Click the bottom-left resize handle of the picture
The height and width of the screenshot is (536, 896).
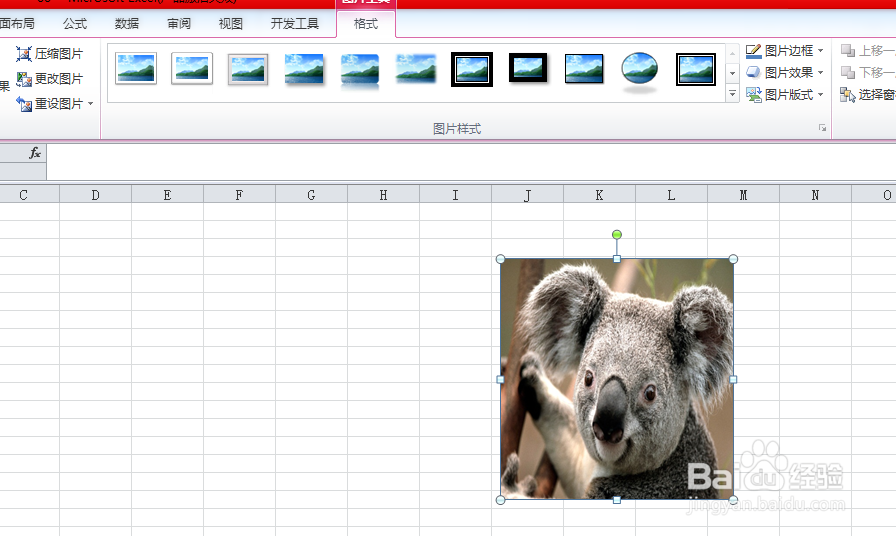click(501, 500)
